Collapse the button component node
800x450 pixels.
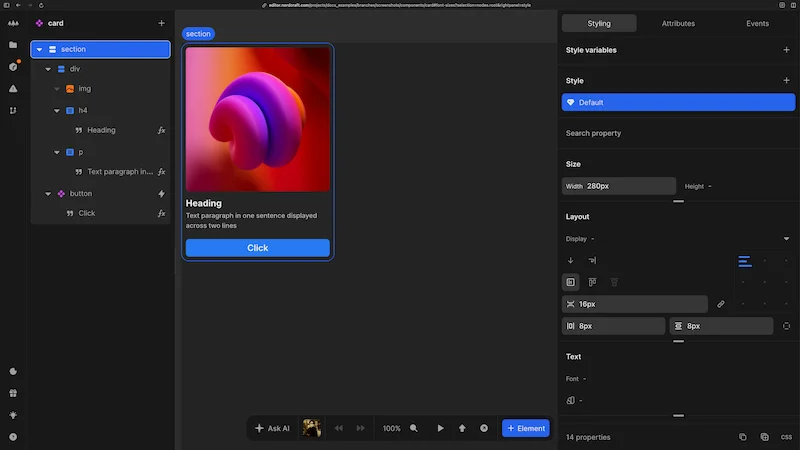pyautogui.click(x=48, y=194)
